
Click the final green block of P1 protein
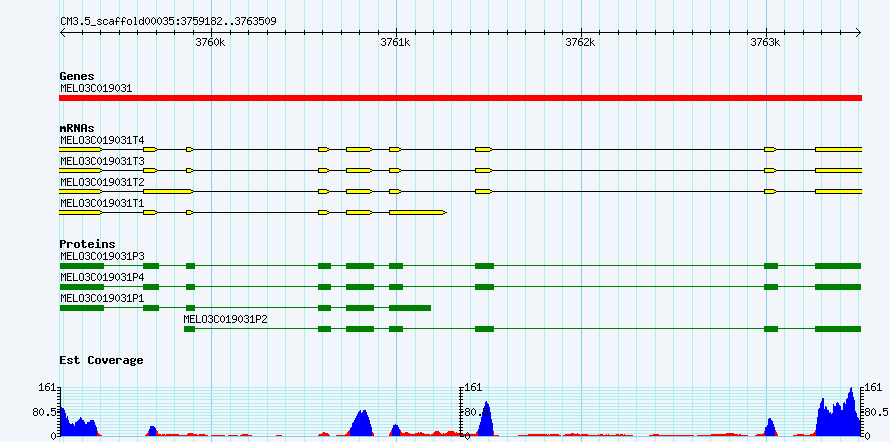tap(410, 308)
